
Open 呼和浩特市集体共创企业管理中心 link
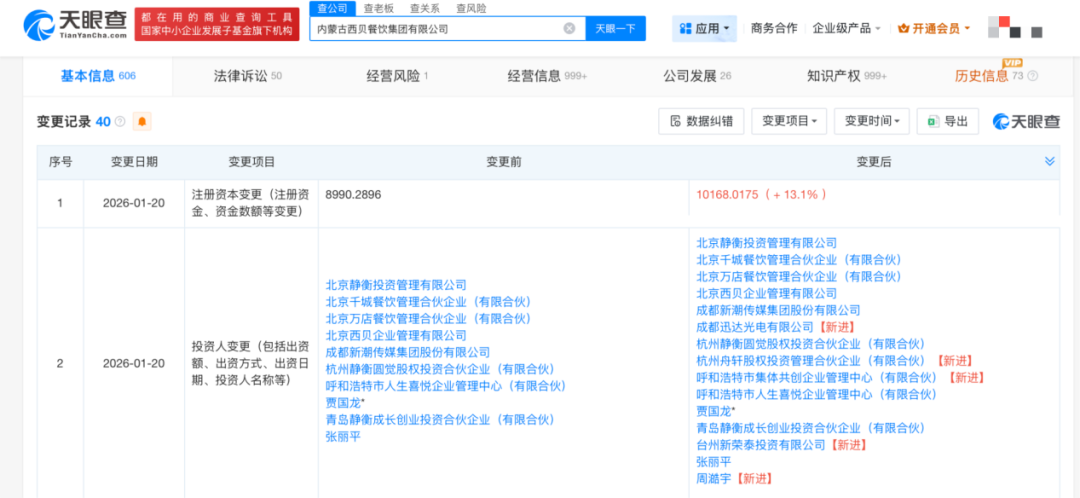(816, 377)
